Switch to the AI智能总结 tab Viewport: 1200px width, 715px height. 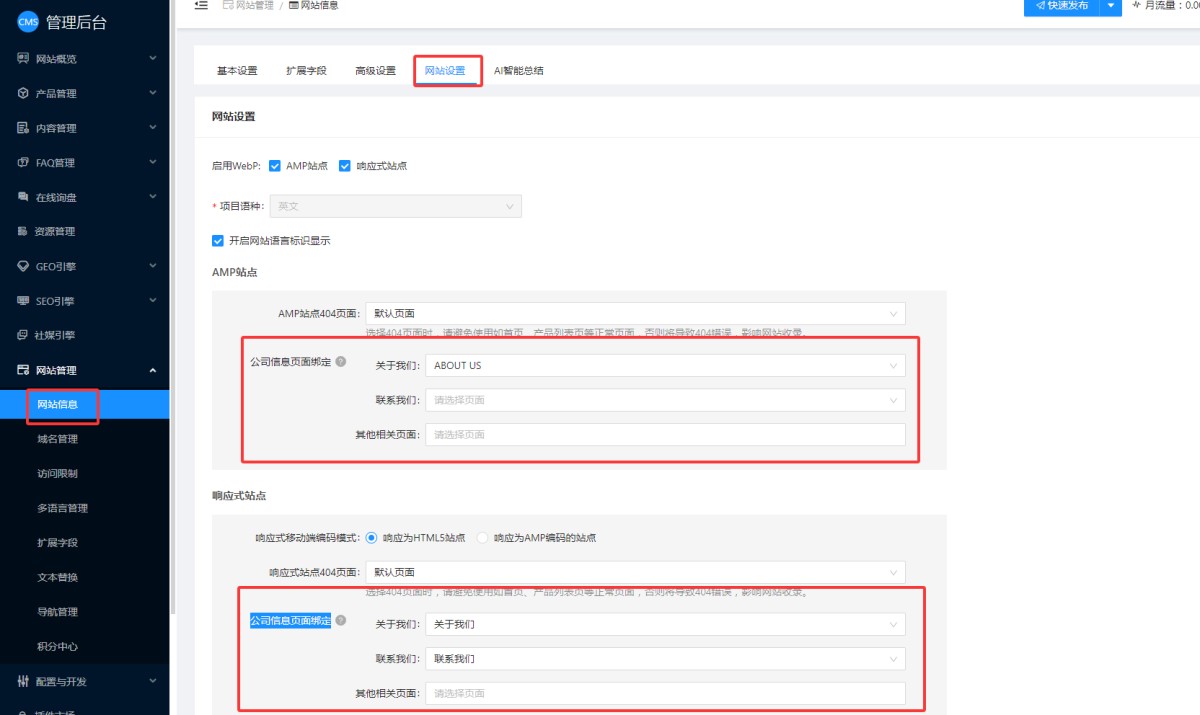point(519,71)
